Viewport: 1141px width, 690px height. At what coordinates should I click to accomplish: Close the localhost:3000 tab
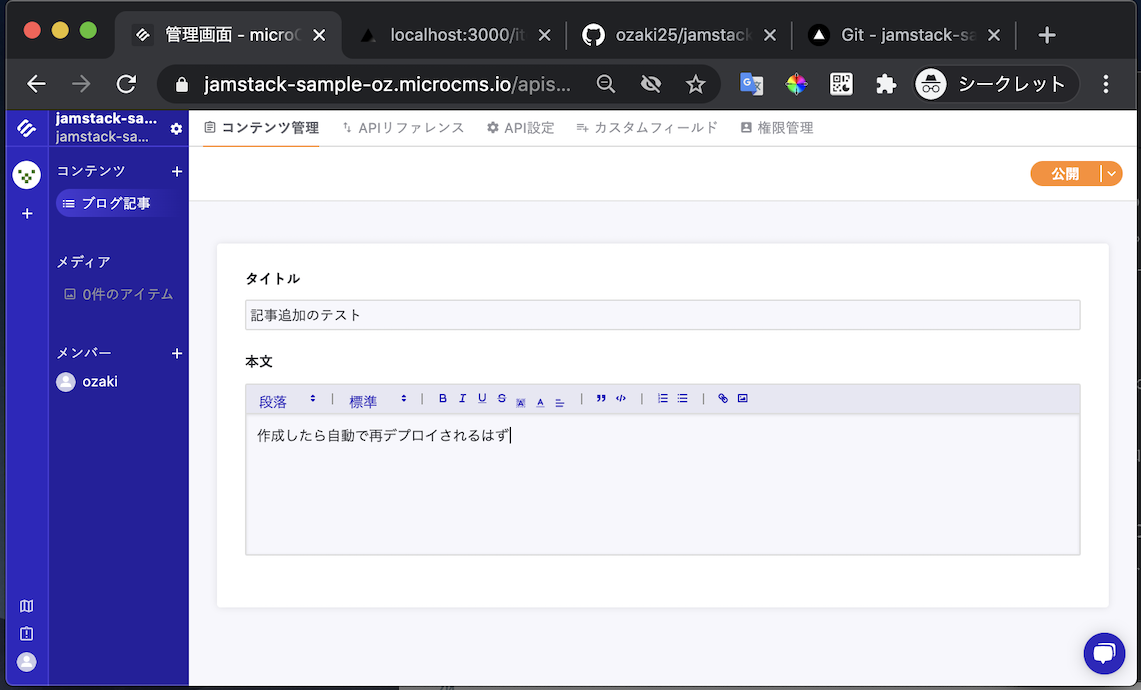click(544, 35)
